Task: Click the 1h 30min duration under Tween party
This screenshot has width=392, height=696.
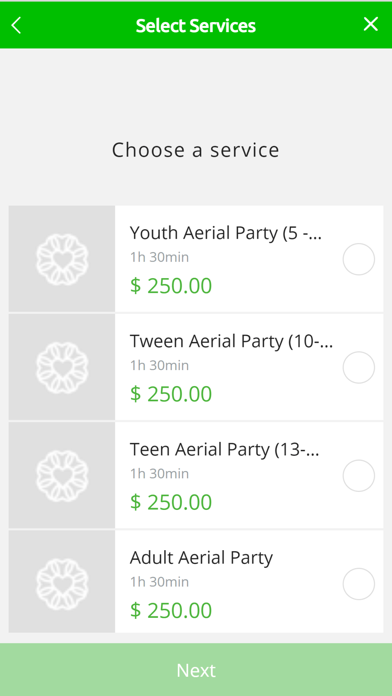Action: pyautogui.click(x=159, y=365)
